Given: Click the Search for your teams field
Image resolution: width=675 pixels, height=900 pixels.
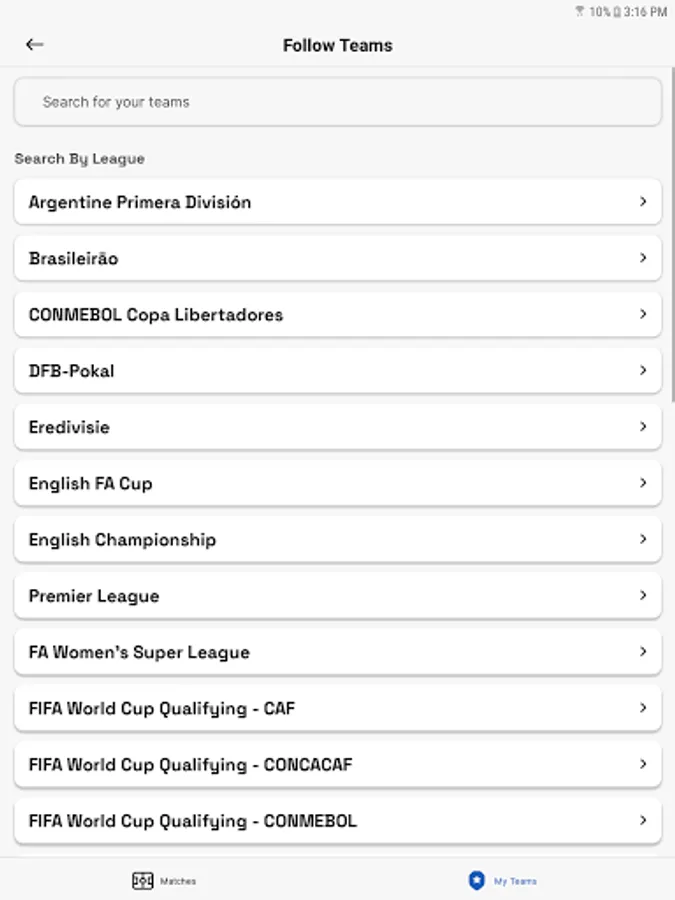Looking at the screenshot, I should pos(337,102).
